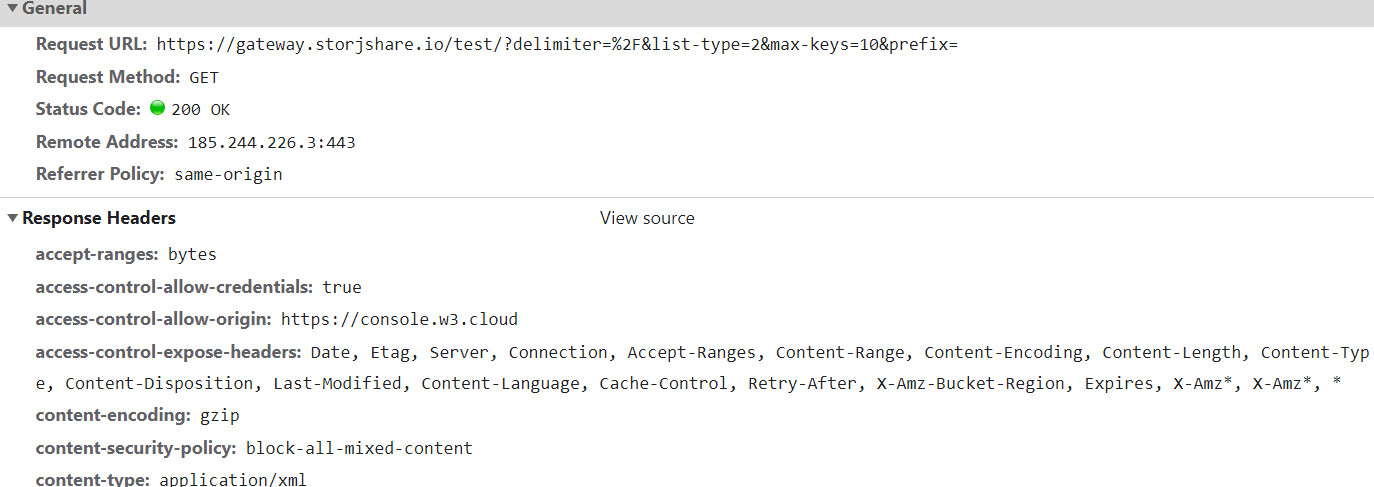Click the Status Code label
1374x487 pixels.
pyautogui.click(x=88, y=109)
